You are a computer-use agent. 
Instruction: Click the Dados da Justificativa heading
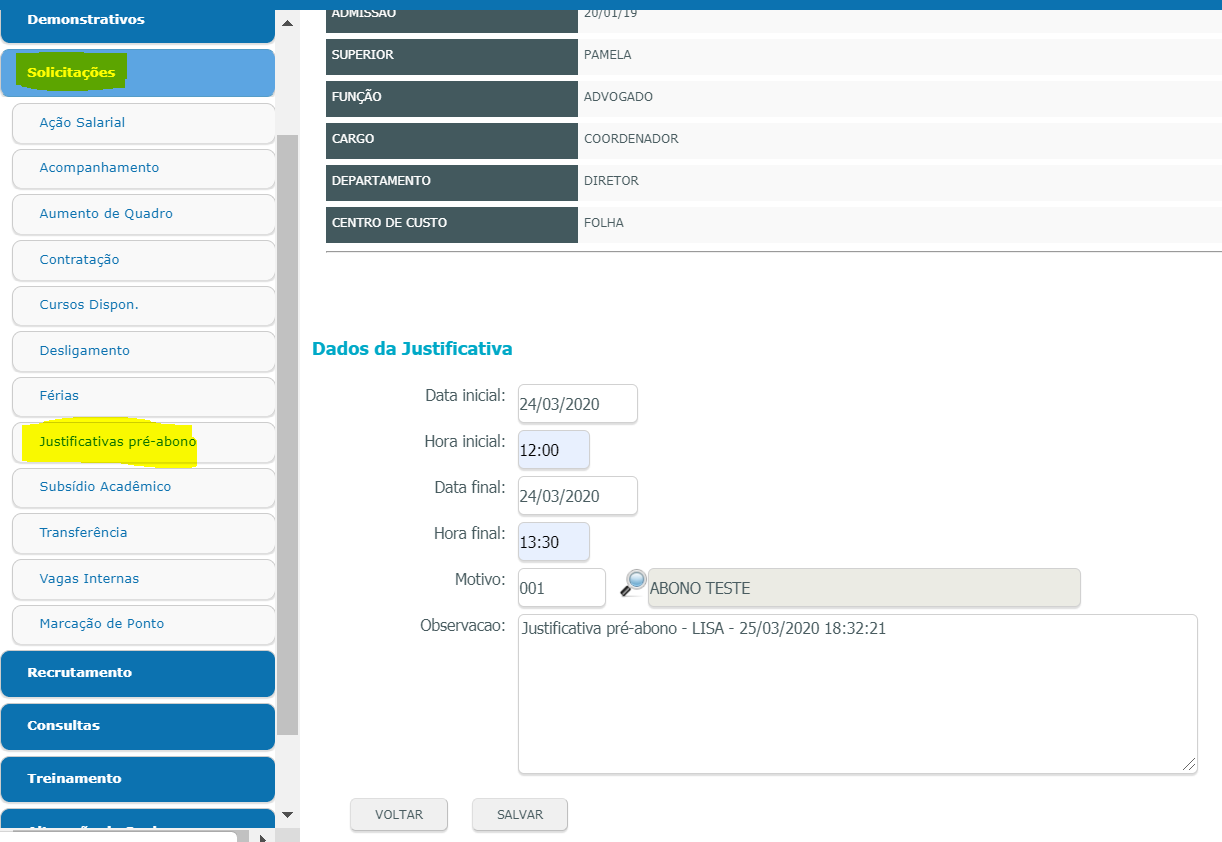(x=412, y=349)
